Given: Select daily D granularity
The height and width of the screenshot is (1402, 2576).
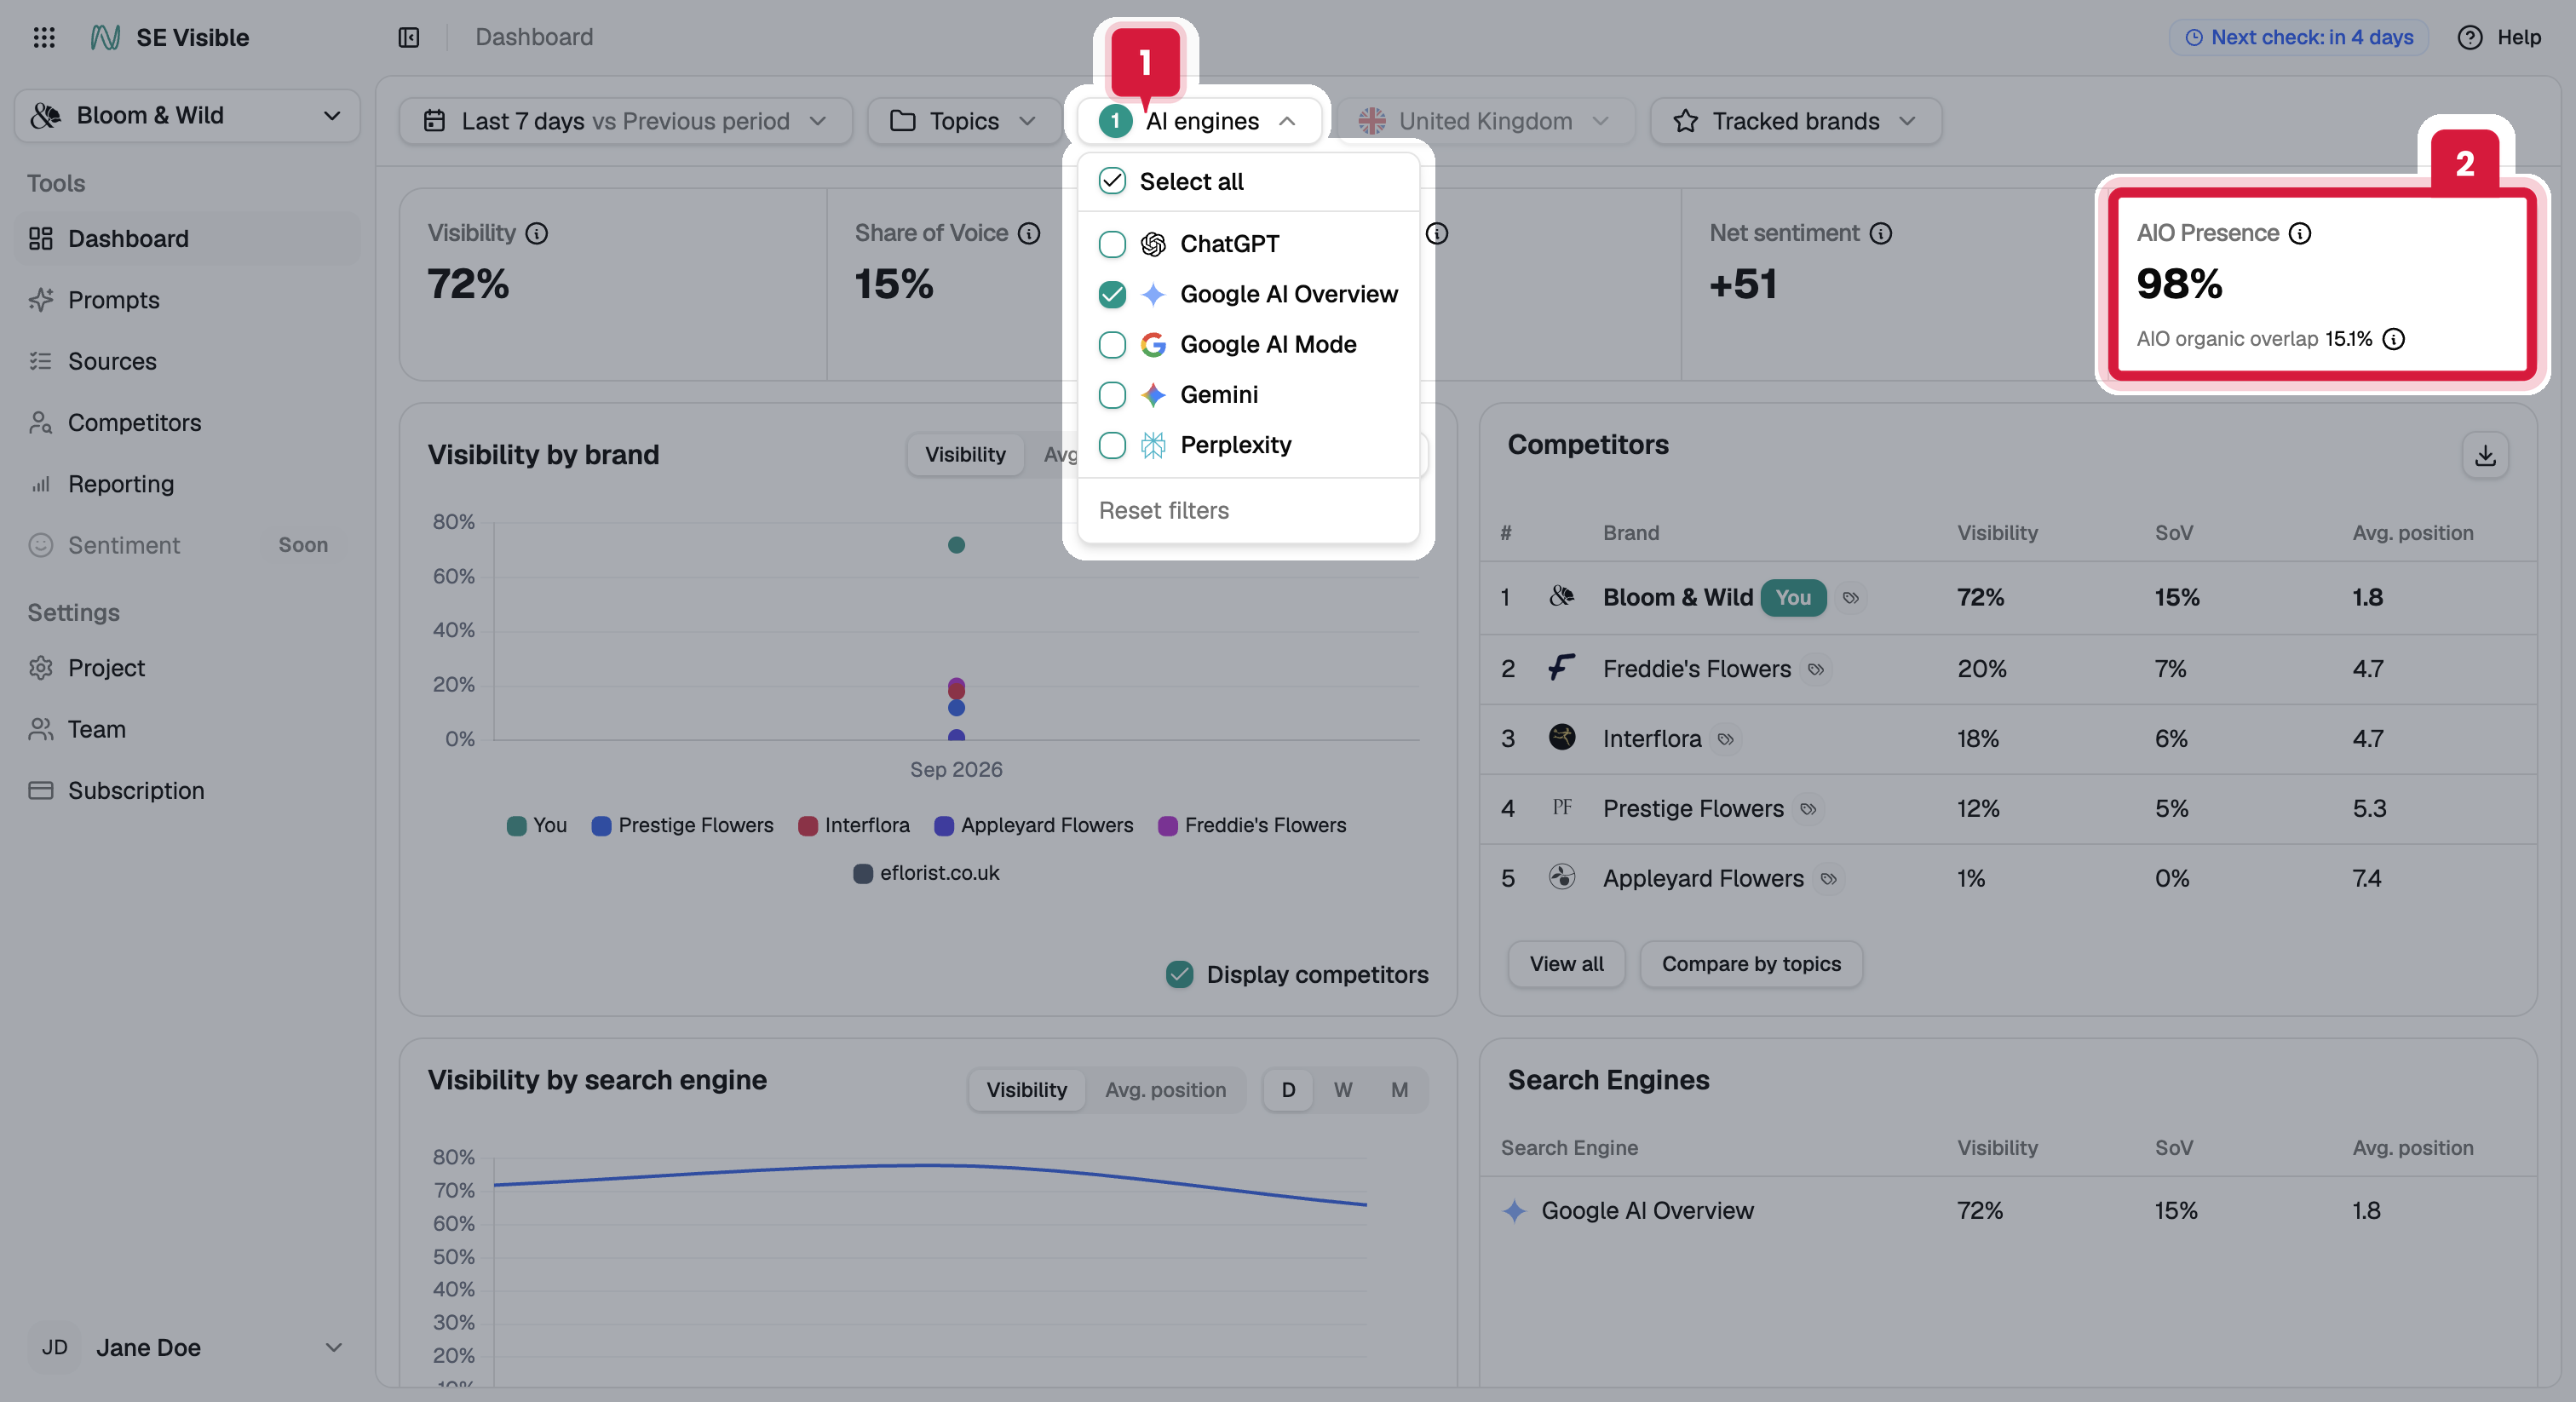Looking at the screenshot, I should tap(1288, 1090).
